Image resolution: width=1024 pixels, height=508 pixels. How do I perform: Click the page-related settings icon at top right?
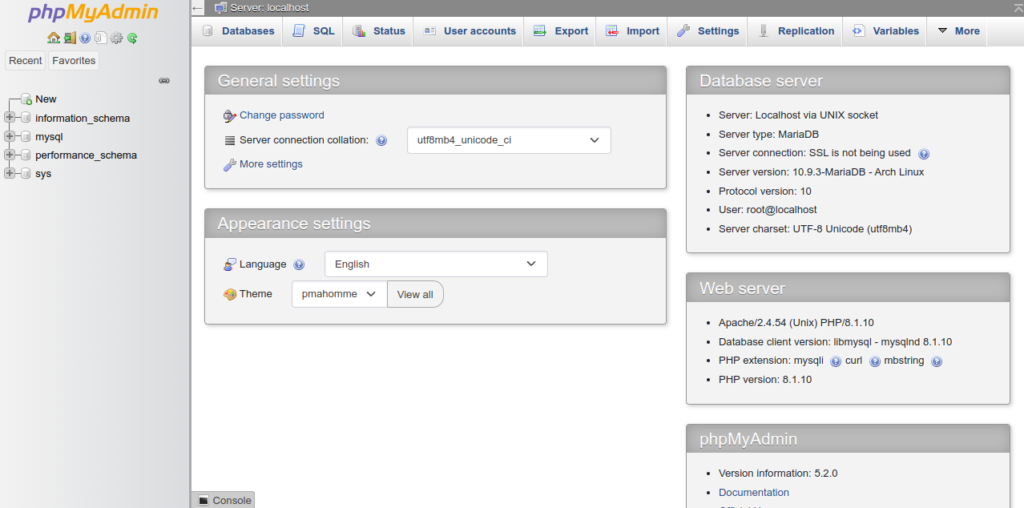(1017, 7)
